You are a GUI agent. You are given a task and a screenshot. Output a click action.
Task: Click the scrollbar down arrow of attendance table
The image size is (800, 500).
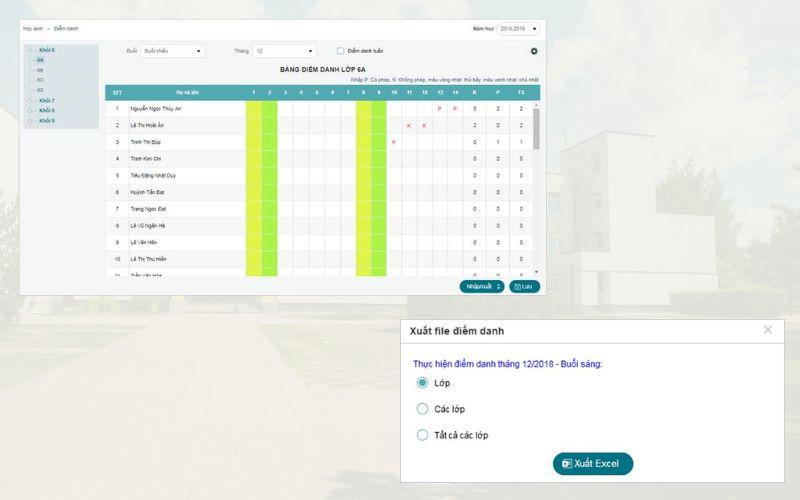(536, 272)
